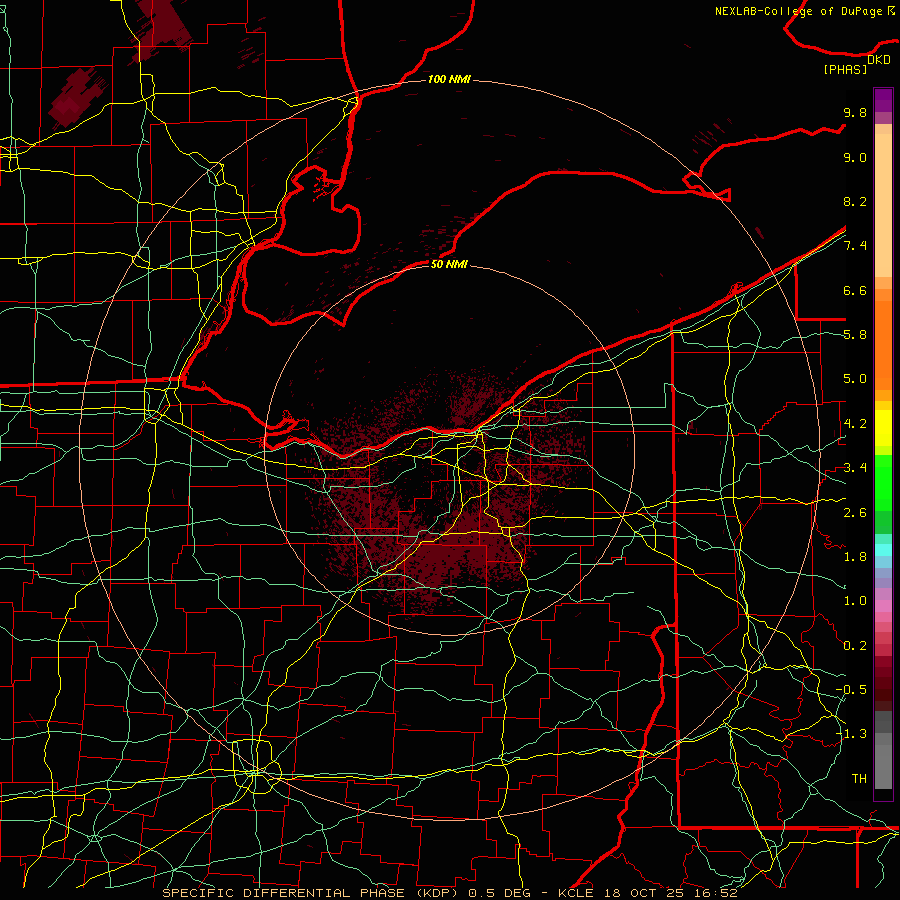Image resolution: width=900 pixels, height=900 pixels.
Task: Click the NEXLAB-College of DuPage title text
Action: click(x=799, y=11)
